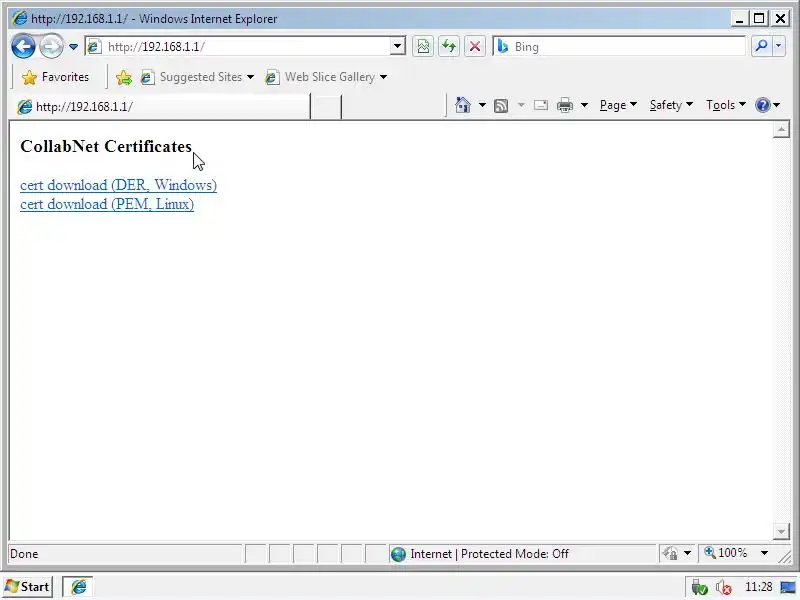
Task: Open the Suggested Sites link
Action: 191,77
